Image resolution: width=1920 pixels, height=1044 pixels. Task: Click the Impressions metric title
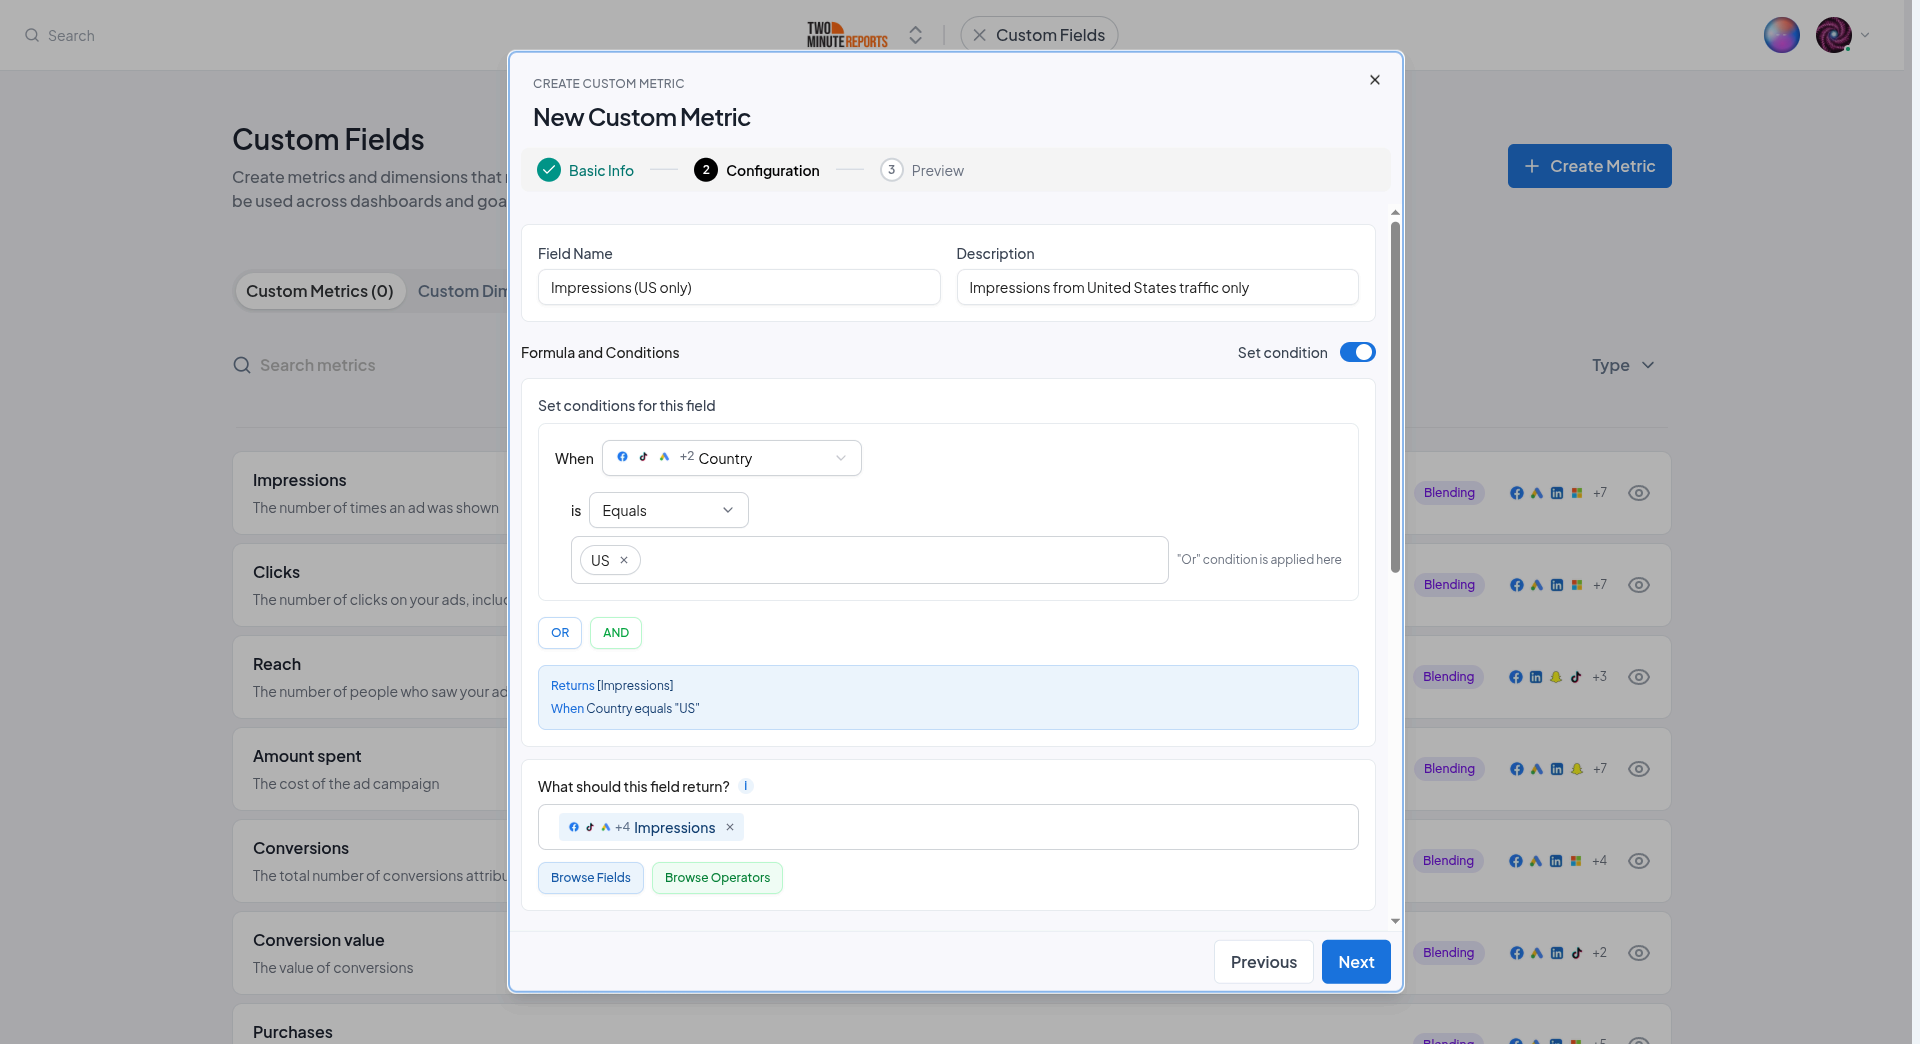click(x=299, y=480)
